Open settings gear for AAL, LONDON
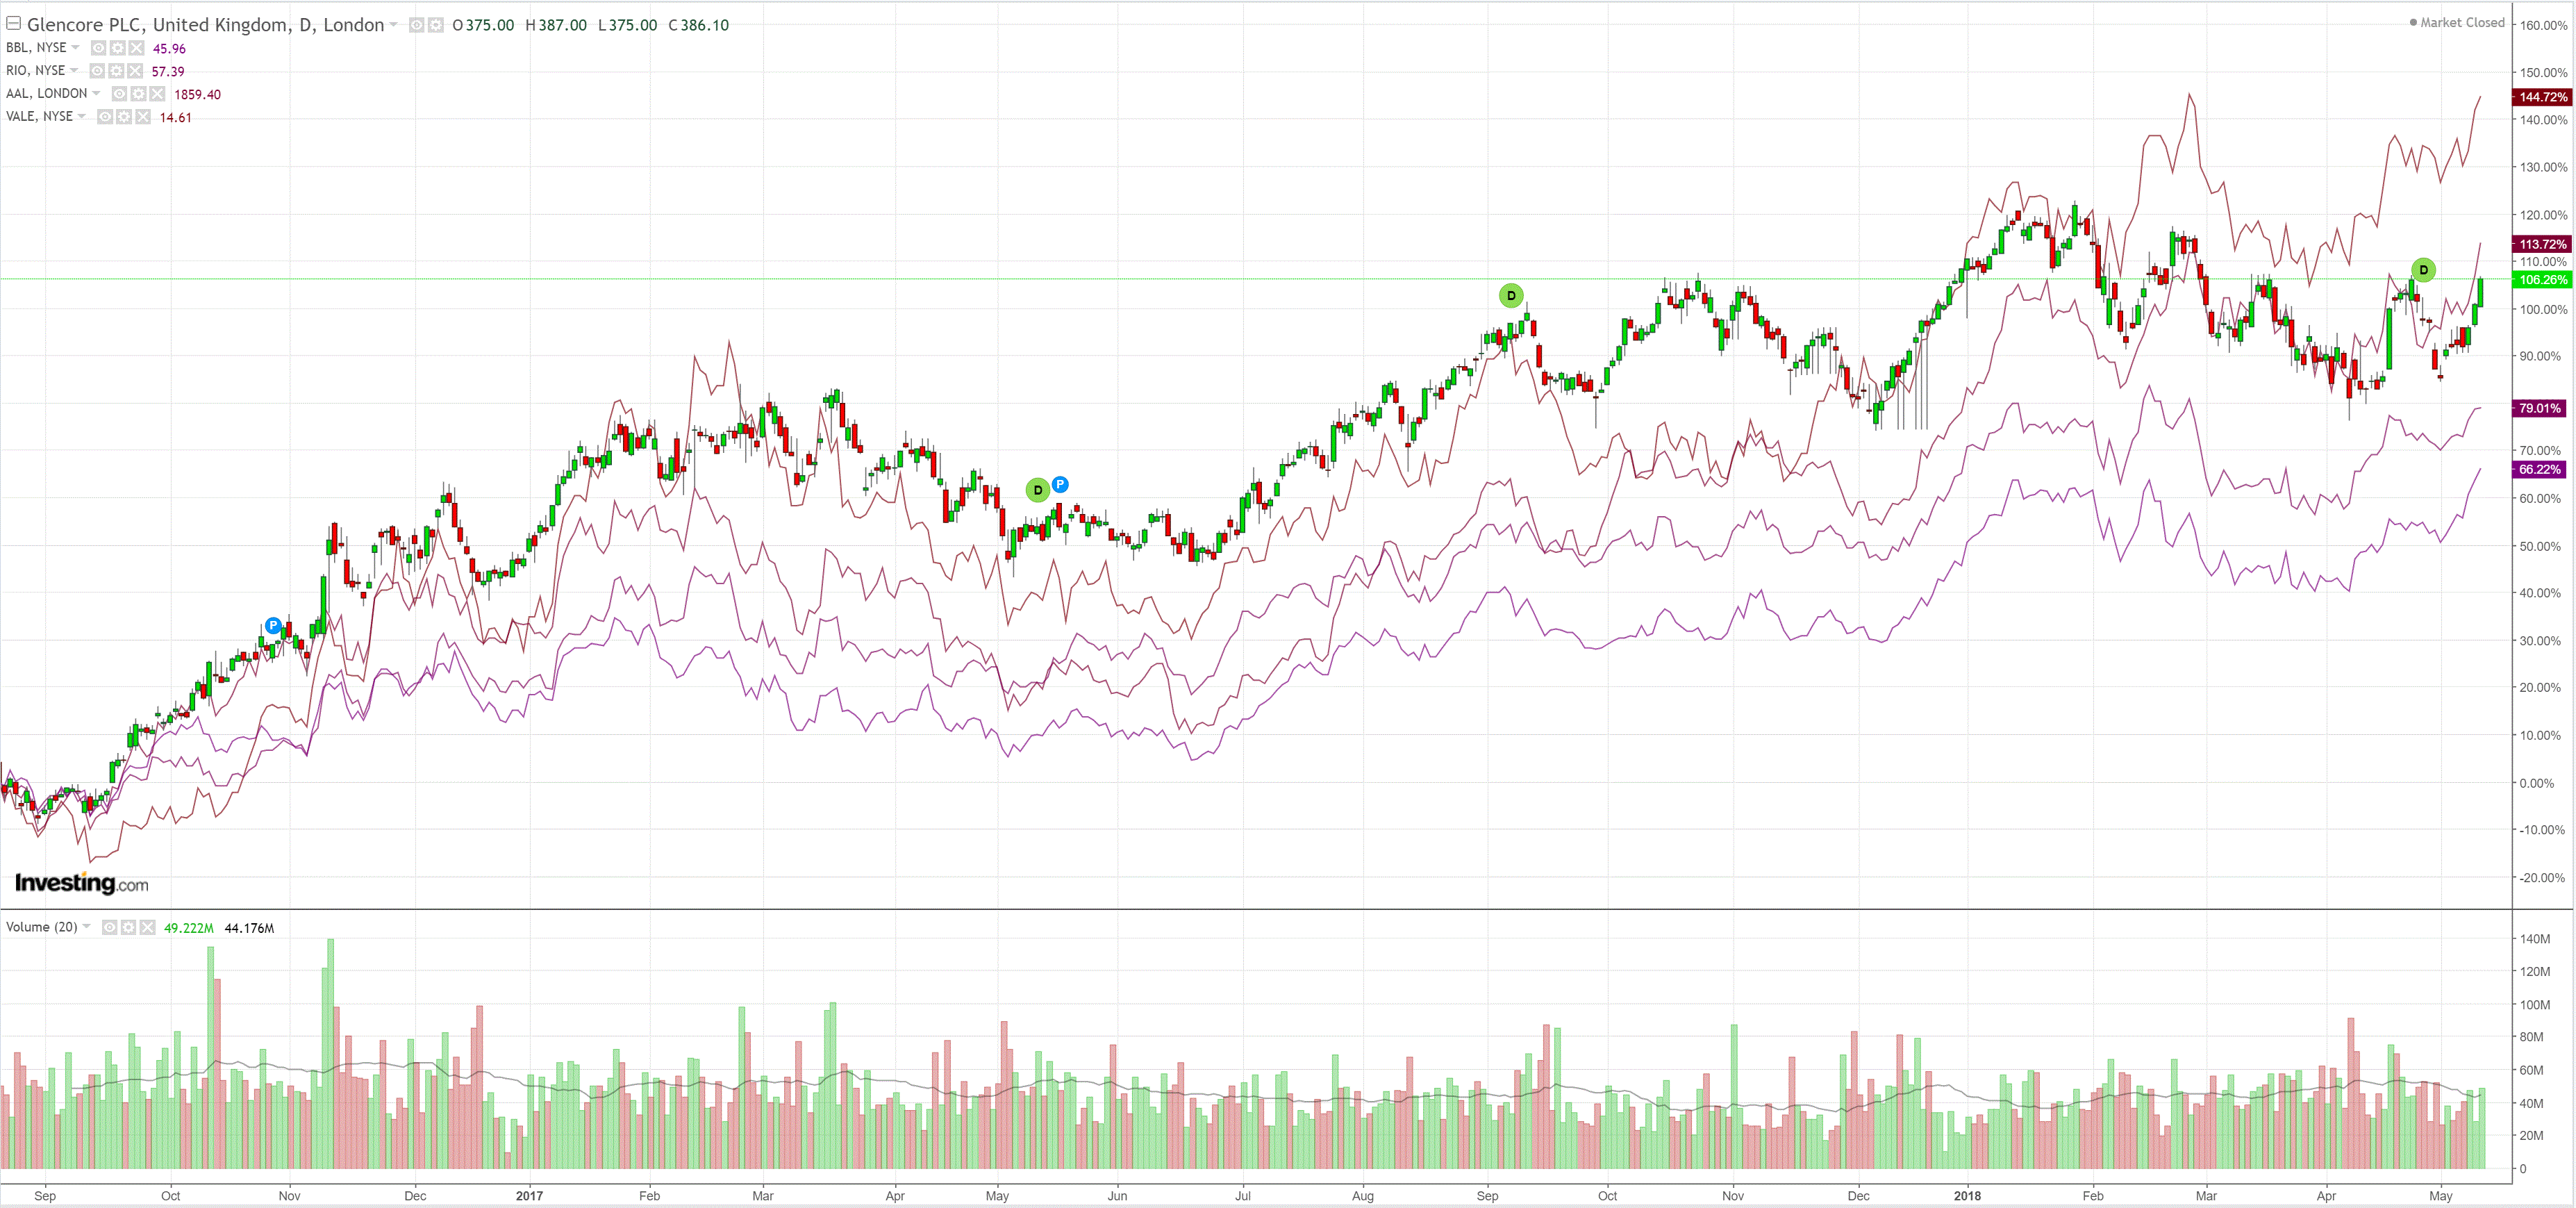Image resolution: width=2576 pixels, height=1208 pixels. coord(138,94)
